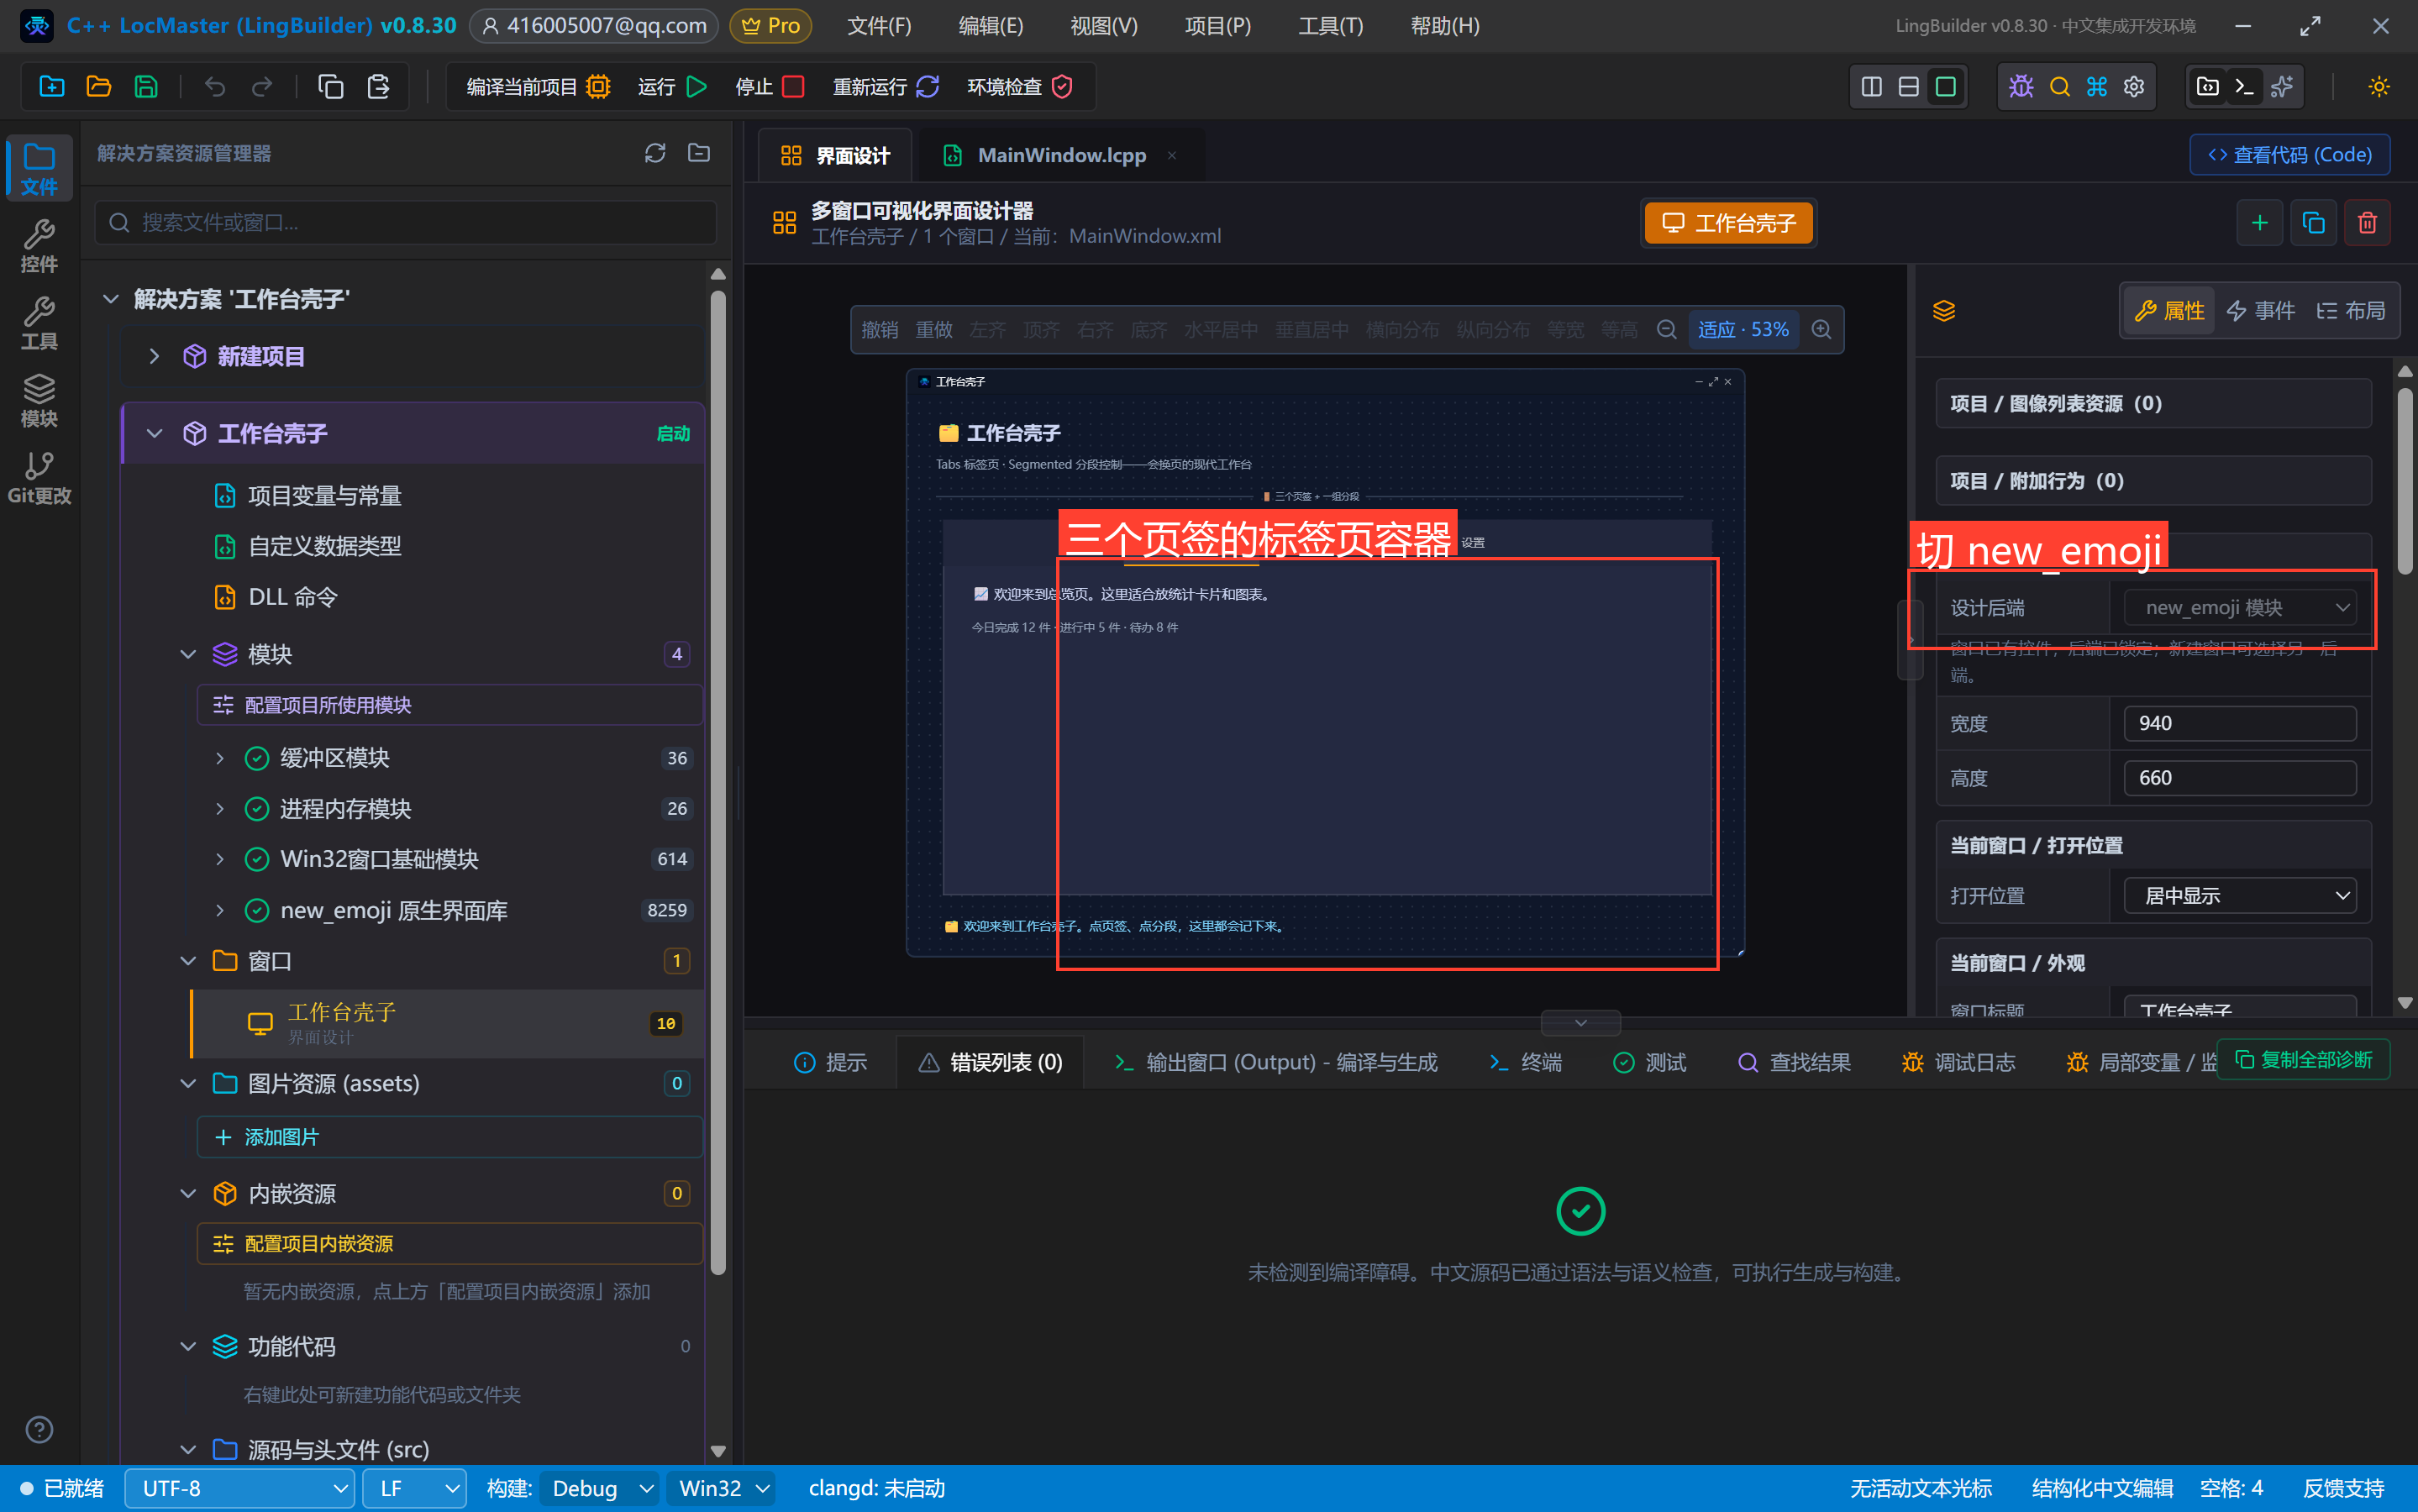Click 查看代码 (Code) button
The height and width of the screenshot is (1512, 2418).
click(2289, 155)
